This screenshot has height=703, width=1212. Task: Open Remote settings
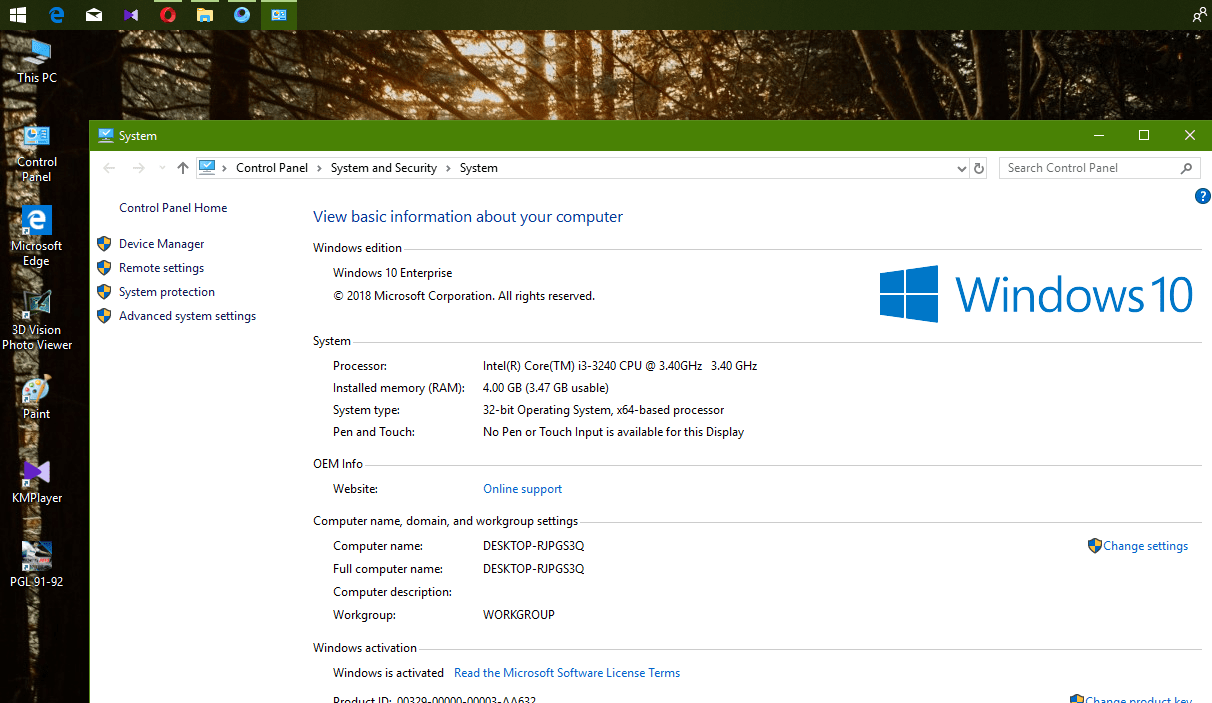point(161,268)
